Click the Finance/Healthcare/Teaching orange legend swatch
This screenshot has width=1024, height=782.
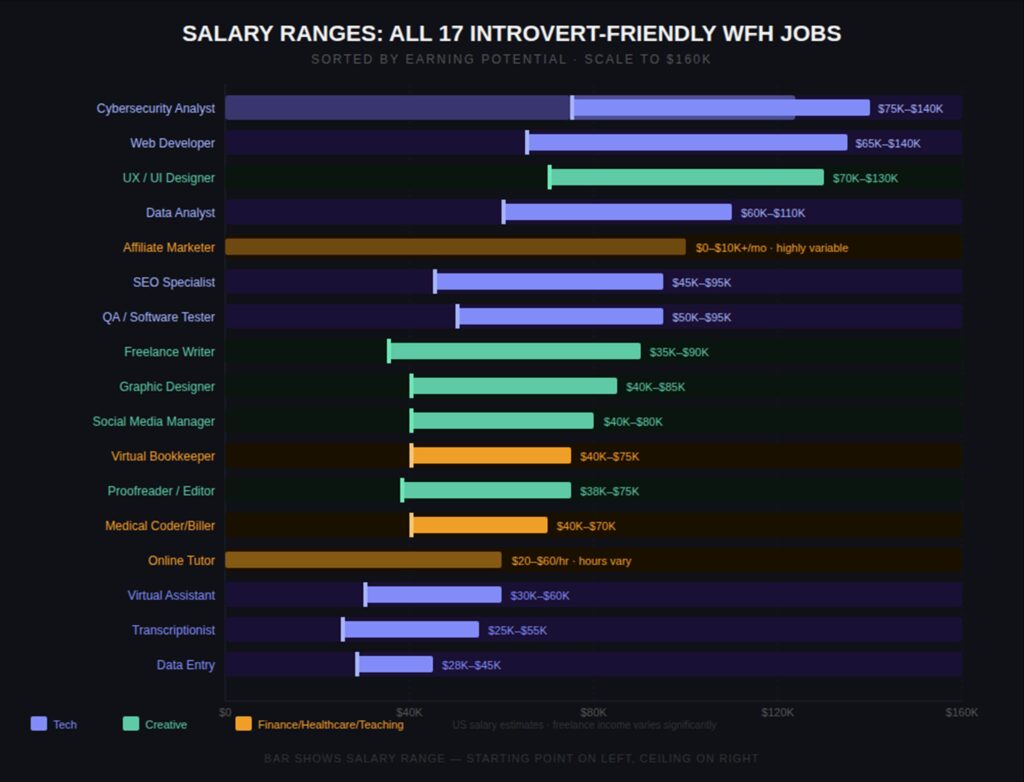pos(243,724)
